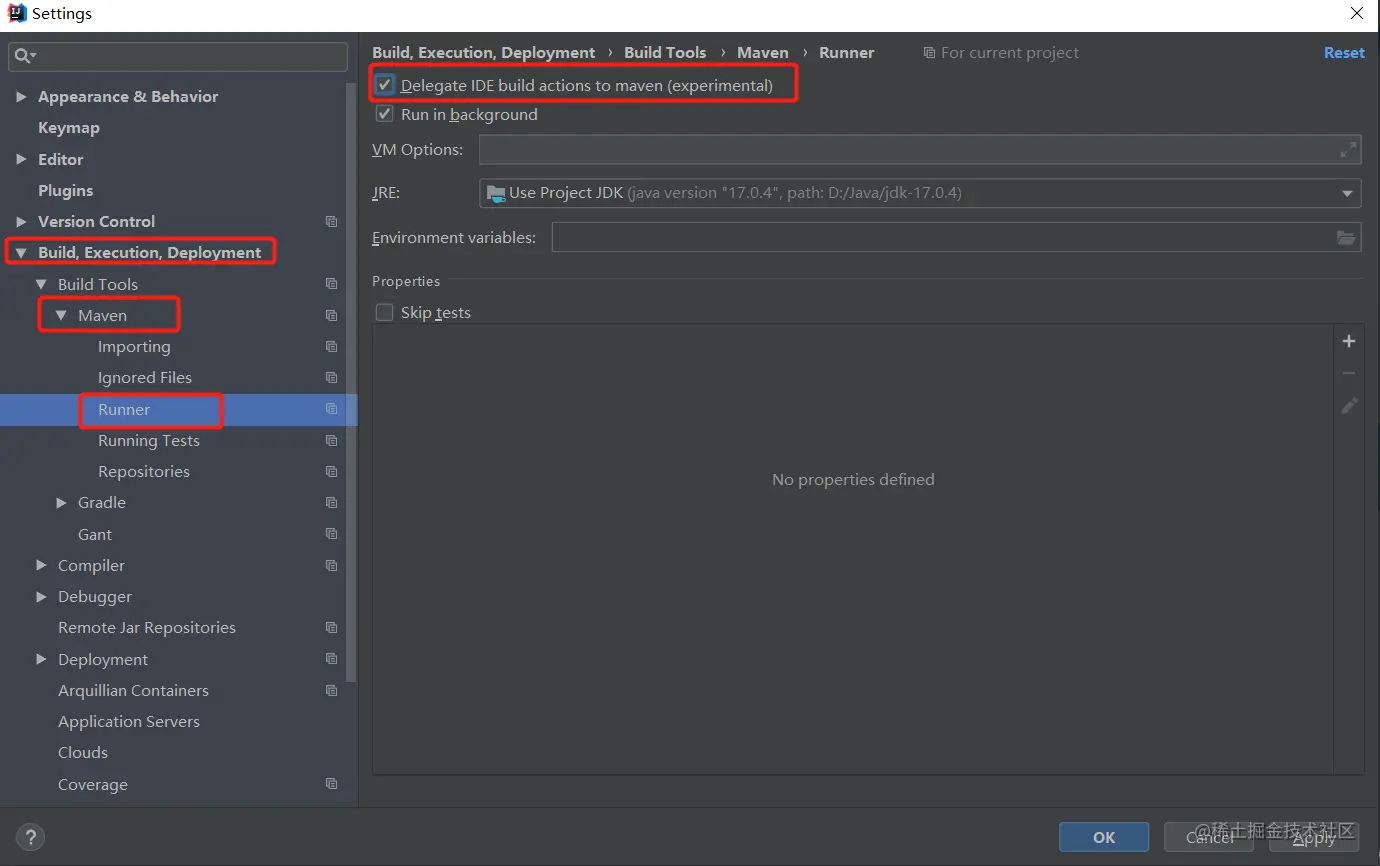Image resolution: width=1380 pixels, height=866 pixels.
Task: Select Arquillian Containers
Action: pyautogui.click(x=133, y=690)
